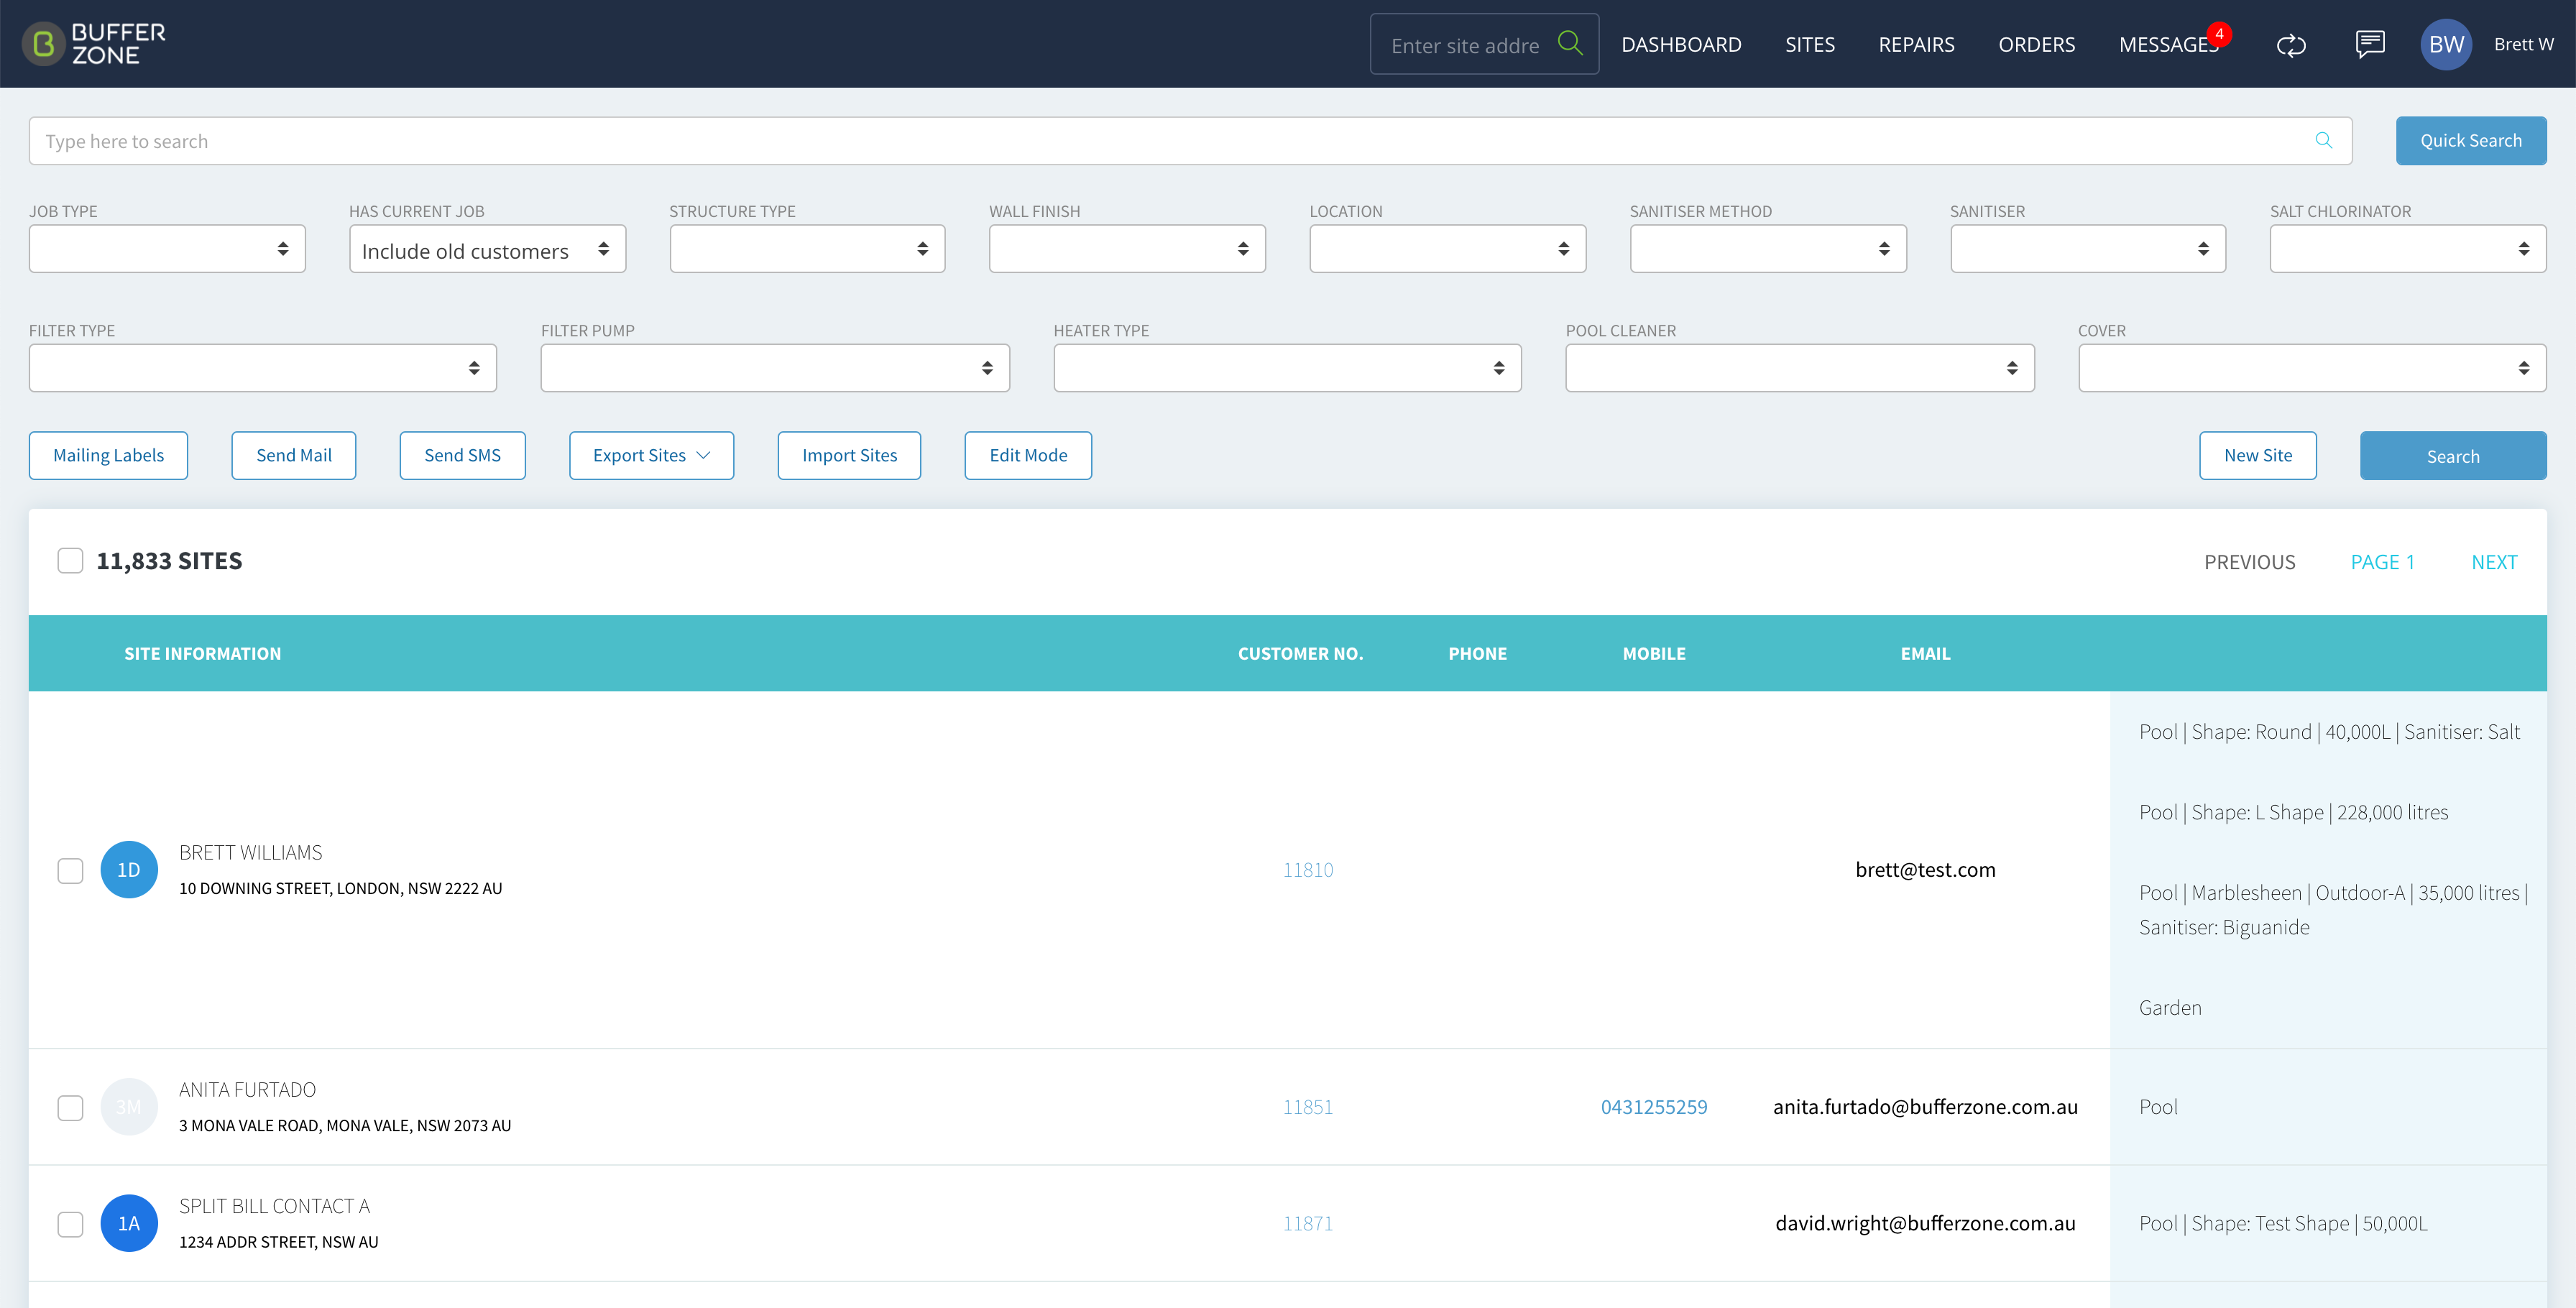Viewport: 2576px width, 1308px height.
Task: Open the BW user avatar
Action: click(x=2446, y=44)
